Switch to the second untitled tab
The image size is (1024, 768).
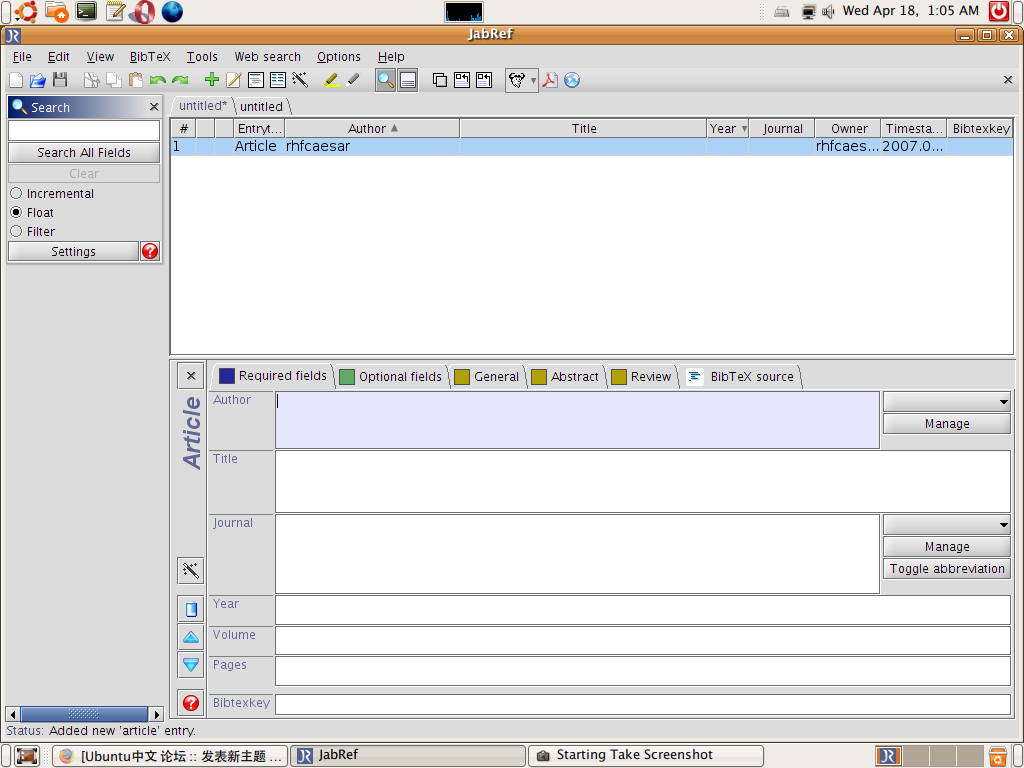[261, 106]
